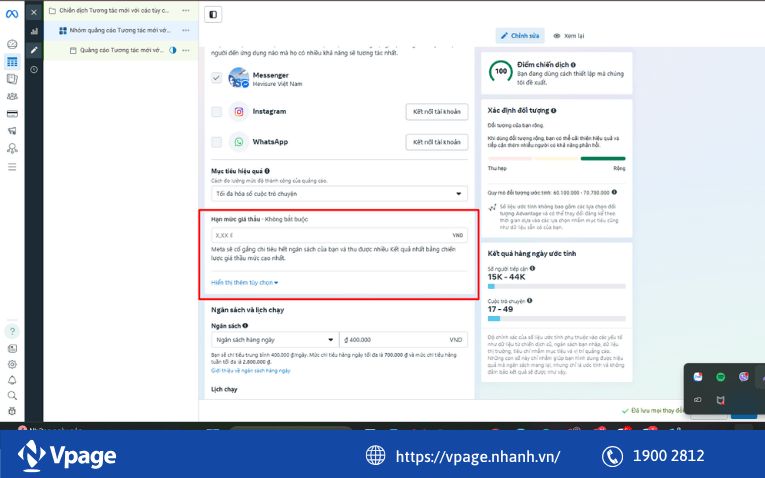Open Help question mark icon
Viewport: 765px width, 478px height.
pyautogui.click(x=12, y=331)
